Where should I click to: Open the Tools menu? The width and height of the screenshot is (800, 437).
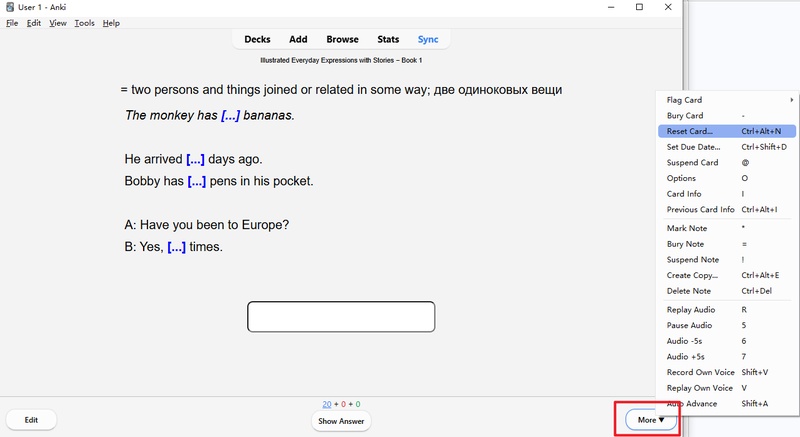point(84,23)
